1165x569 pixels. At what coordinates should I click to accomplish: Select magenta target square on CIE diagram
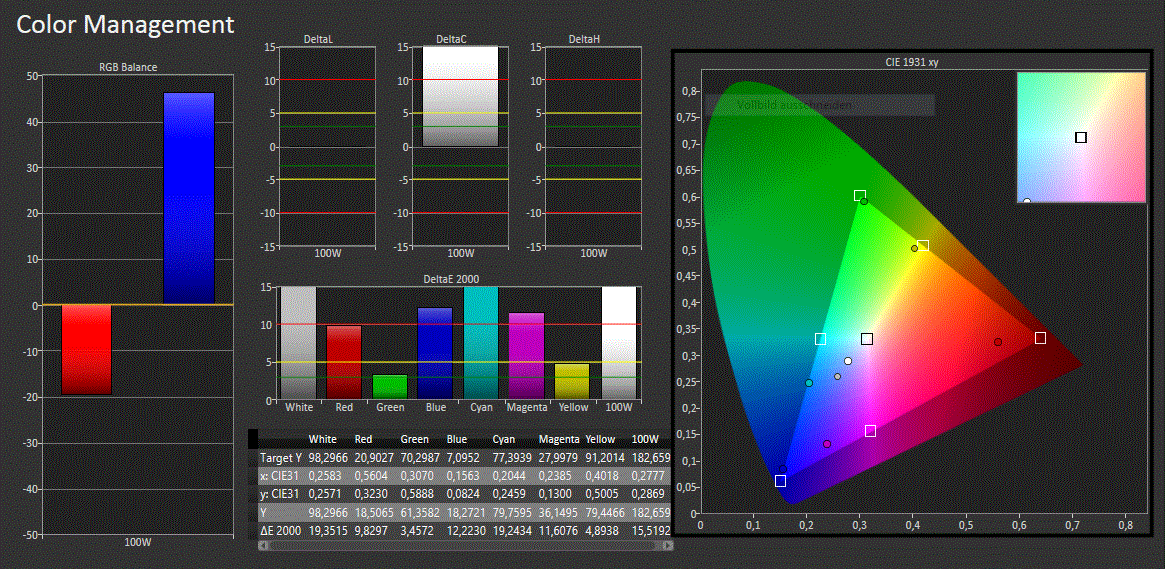tap(871, 431)
